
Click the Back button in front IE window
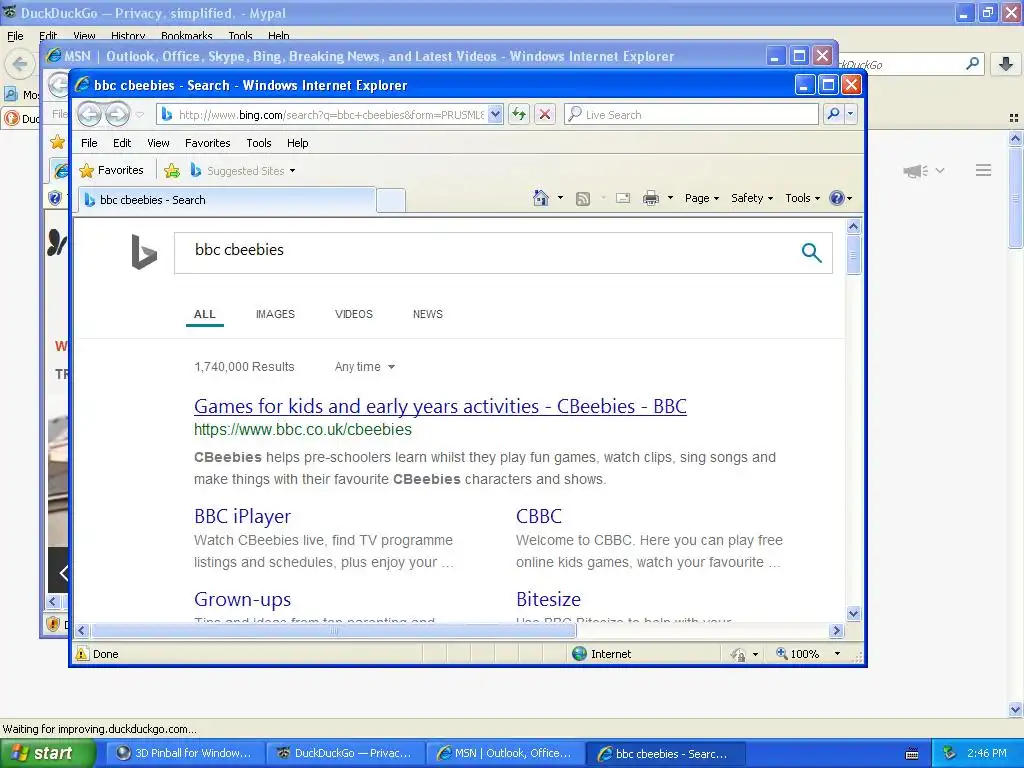[89, 114]
